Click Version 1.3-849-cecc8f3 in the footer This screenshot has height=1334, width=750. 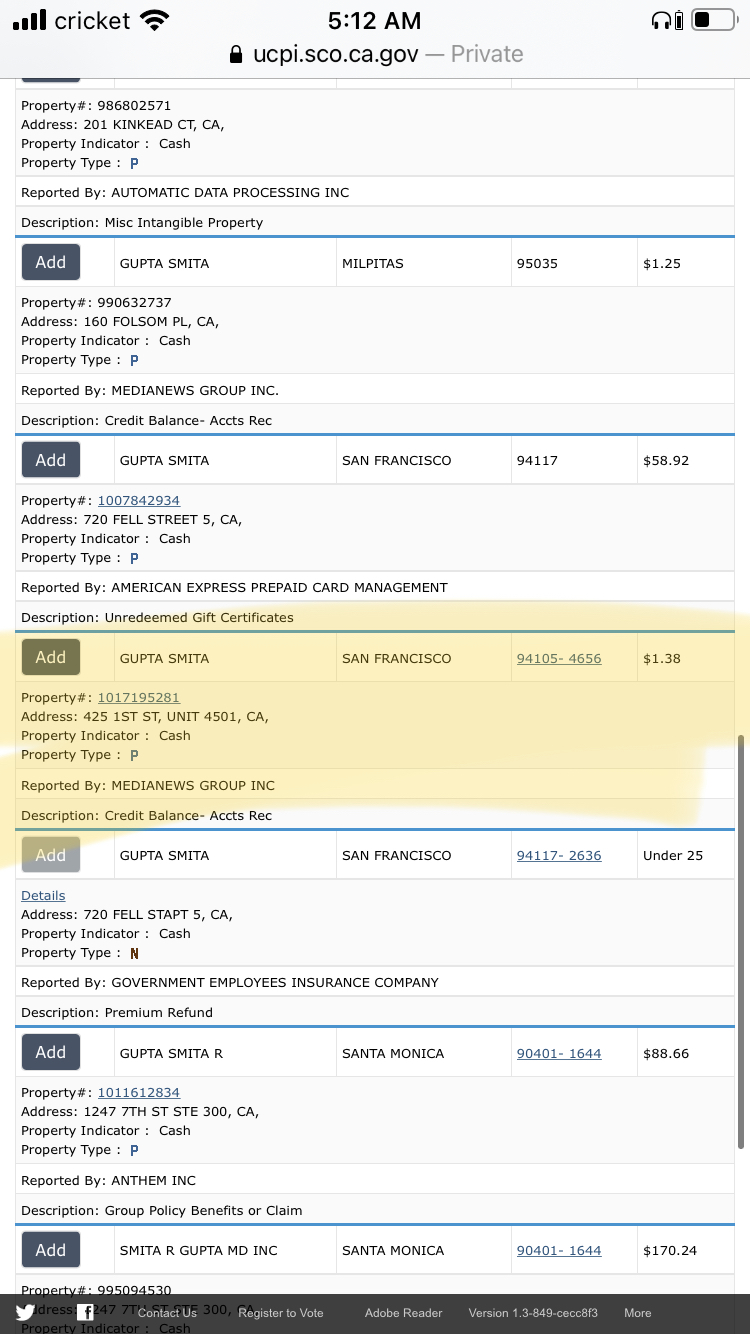point(533,1313)
